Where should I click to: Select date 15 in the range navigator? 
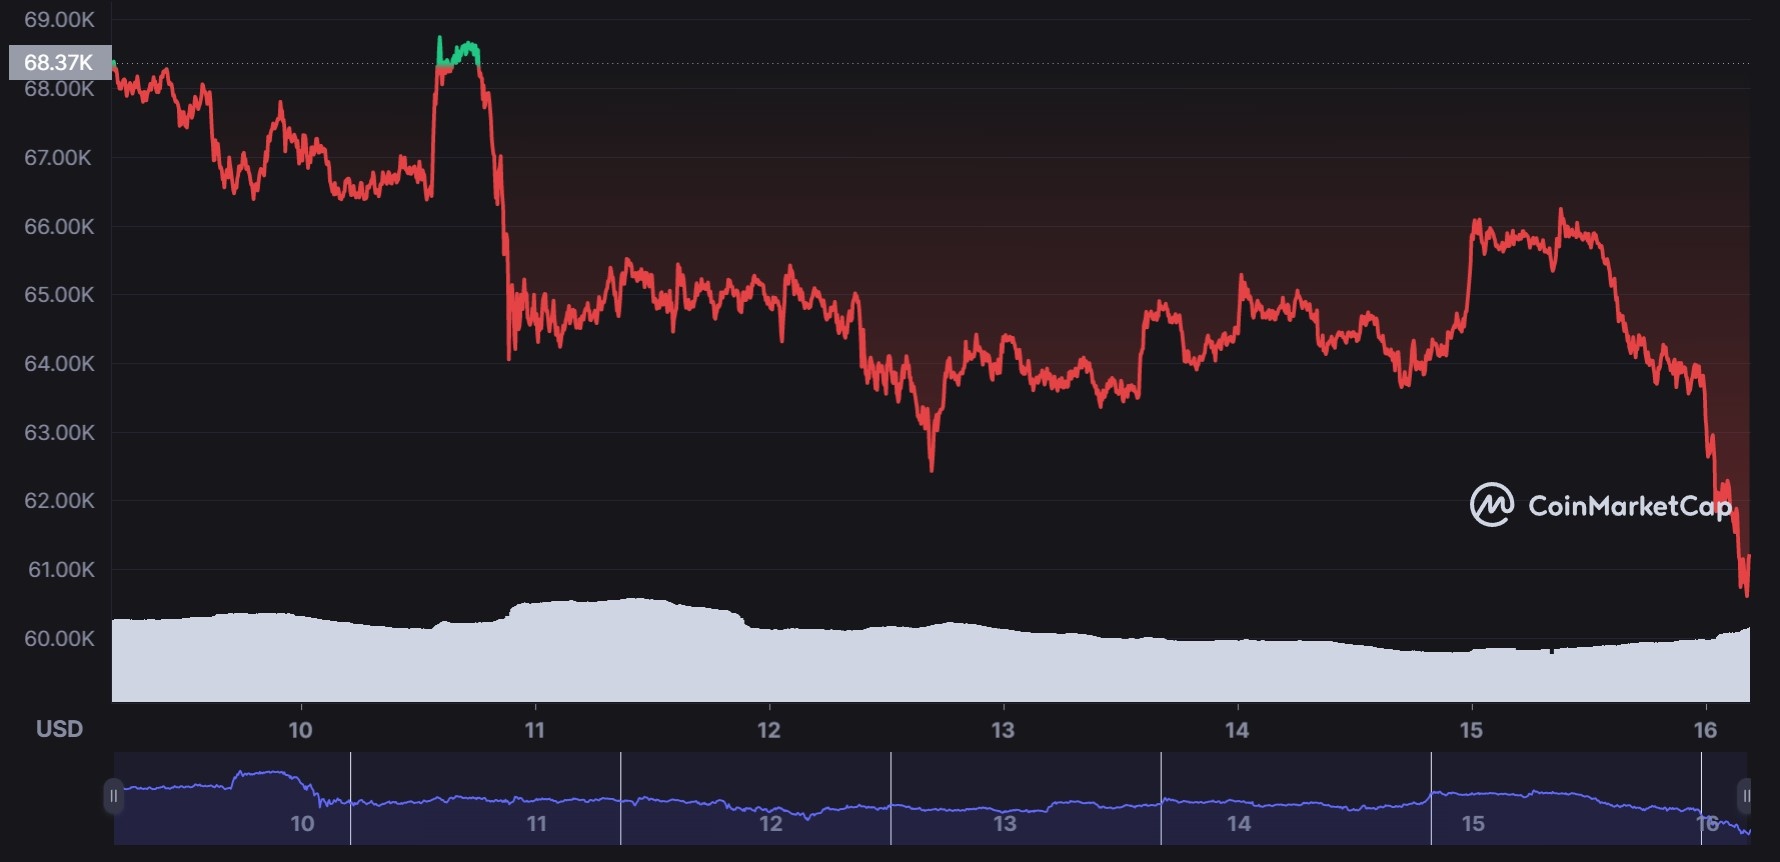1473,824
